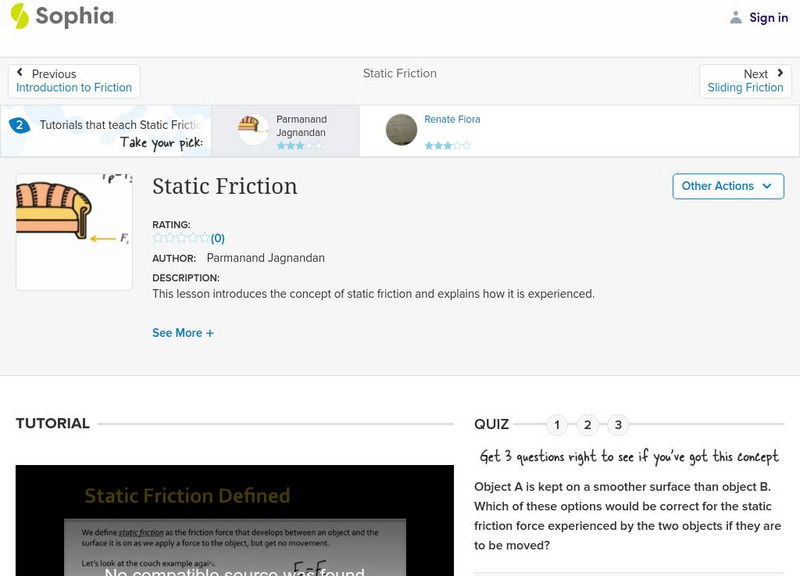Viewport: 800px width, 576px height.
Task: Click the Previous arrow chevron icon
Action: [21, 71]
